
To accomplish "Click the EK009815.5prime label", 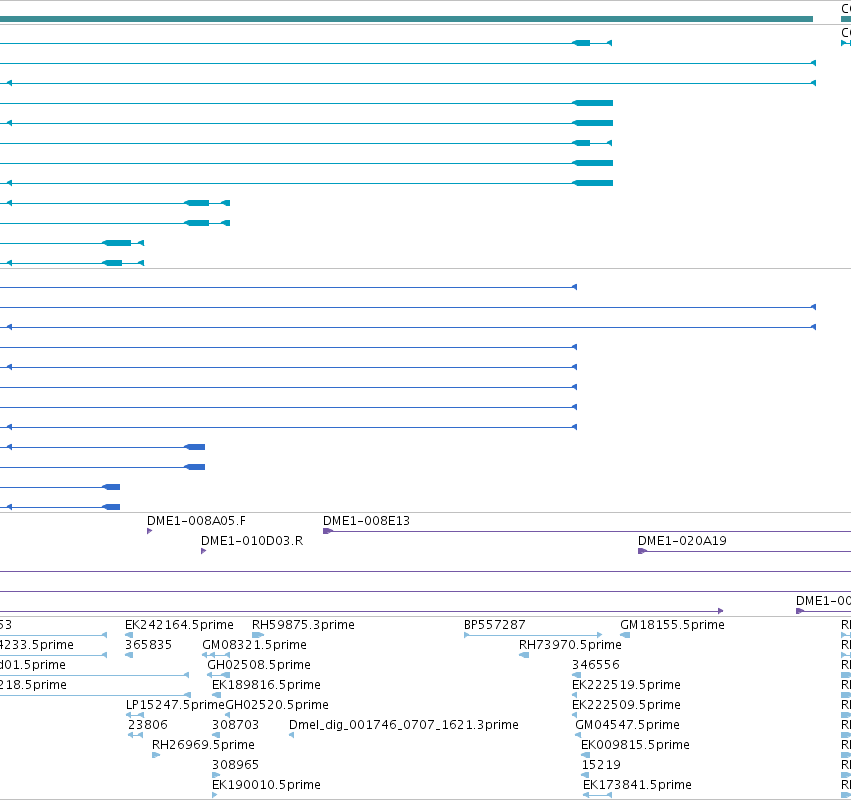I will (x=635, y=745).
